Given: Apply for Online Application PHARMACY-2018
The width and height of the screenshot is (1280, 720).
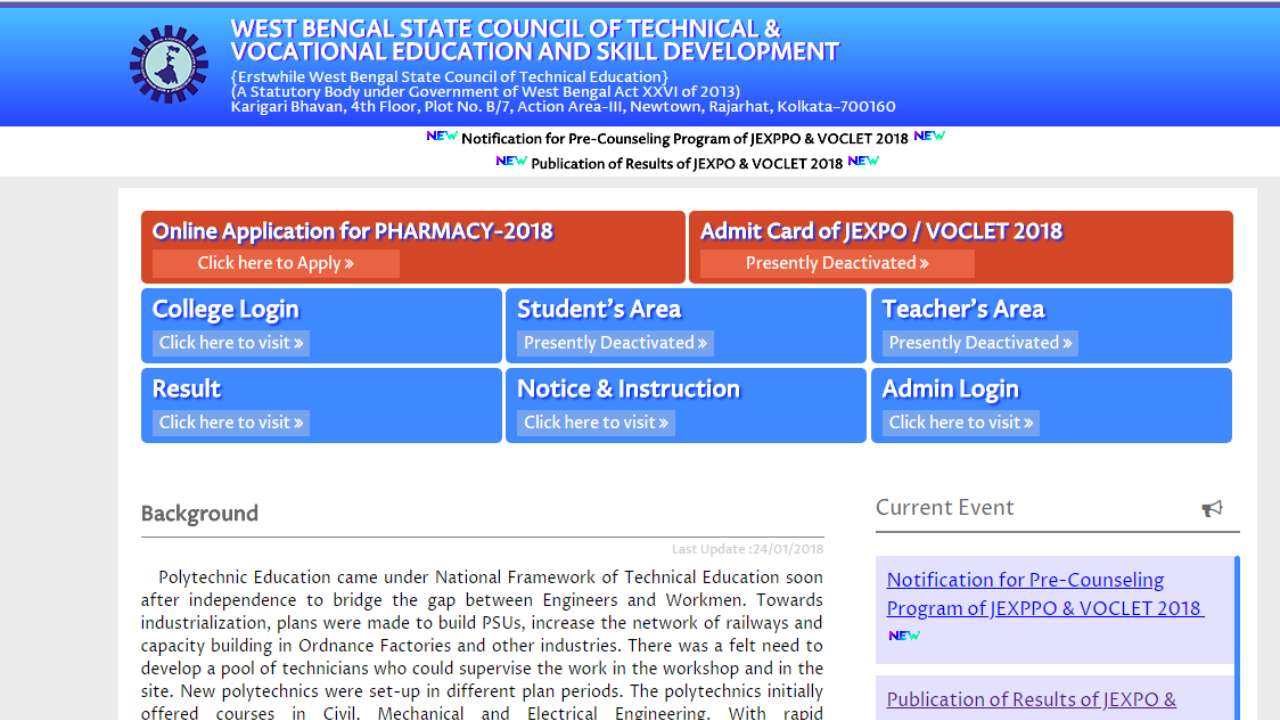Looking at the screenshot, I should click(275, 263).
